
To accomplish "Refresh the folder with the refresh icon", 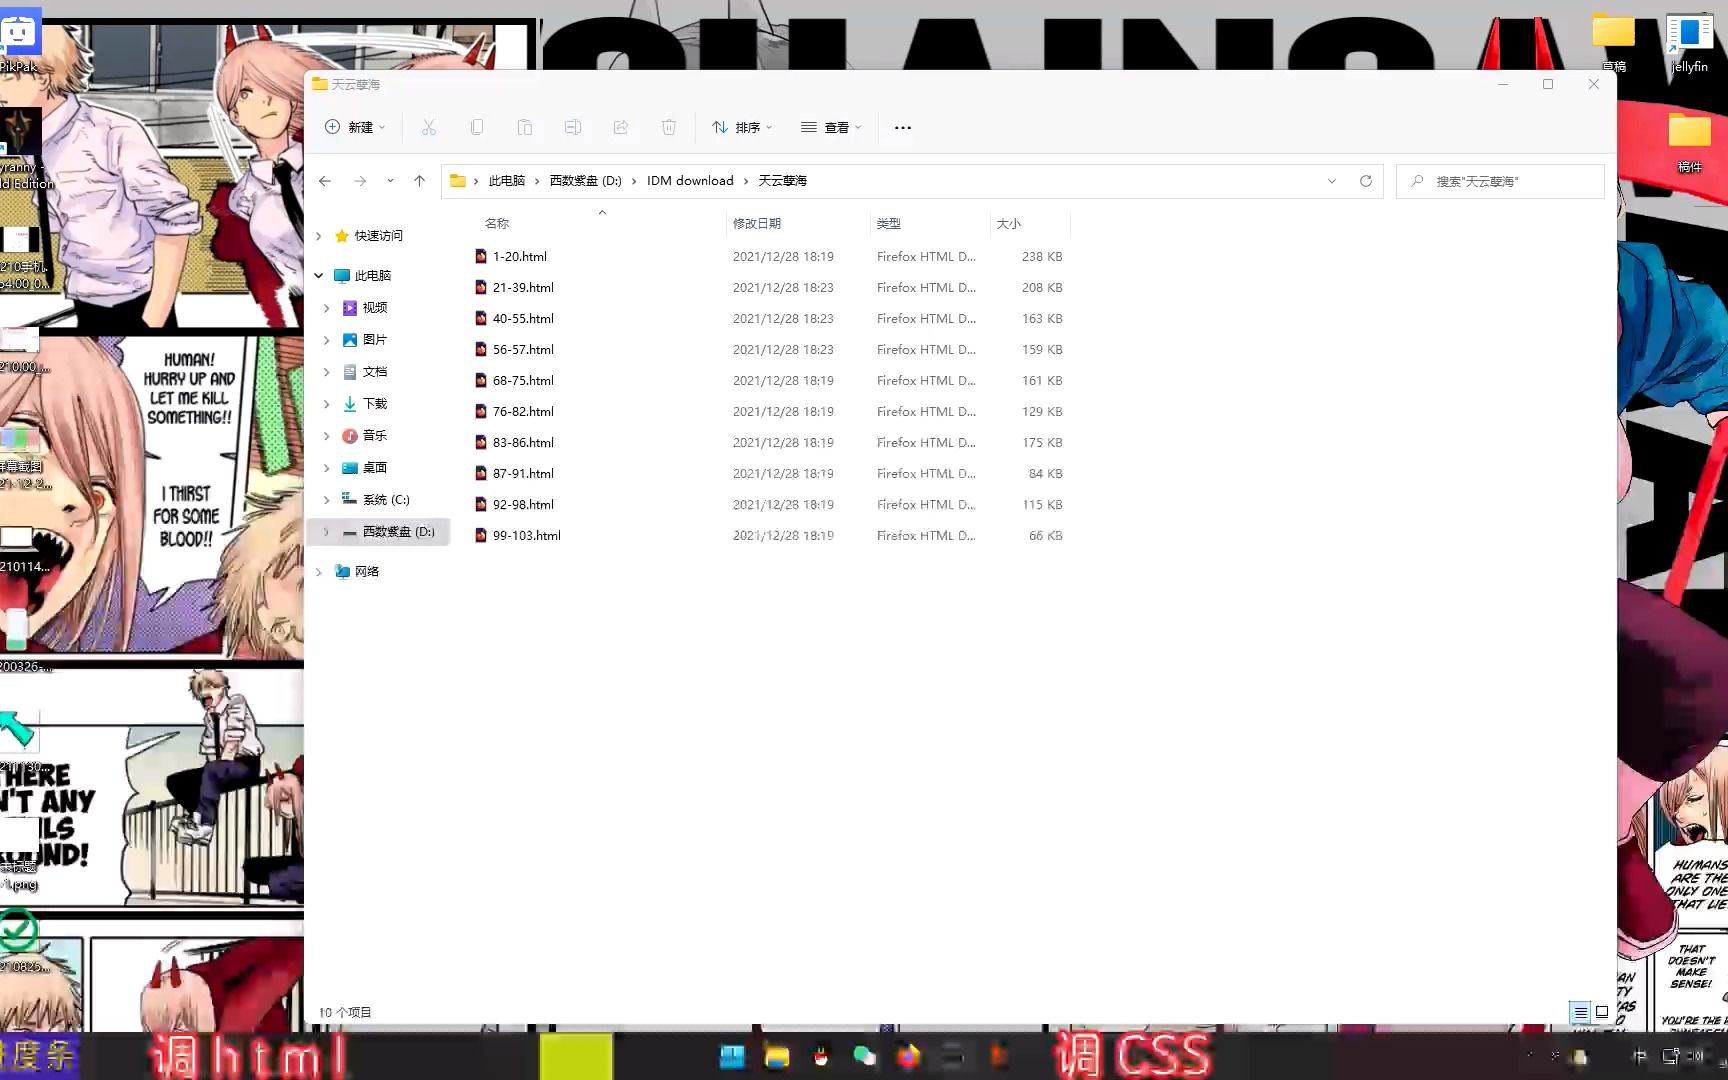I will (1366, 181).
